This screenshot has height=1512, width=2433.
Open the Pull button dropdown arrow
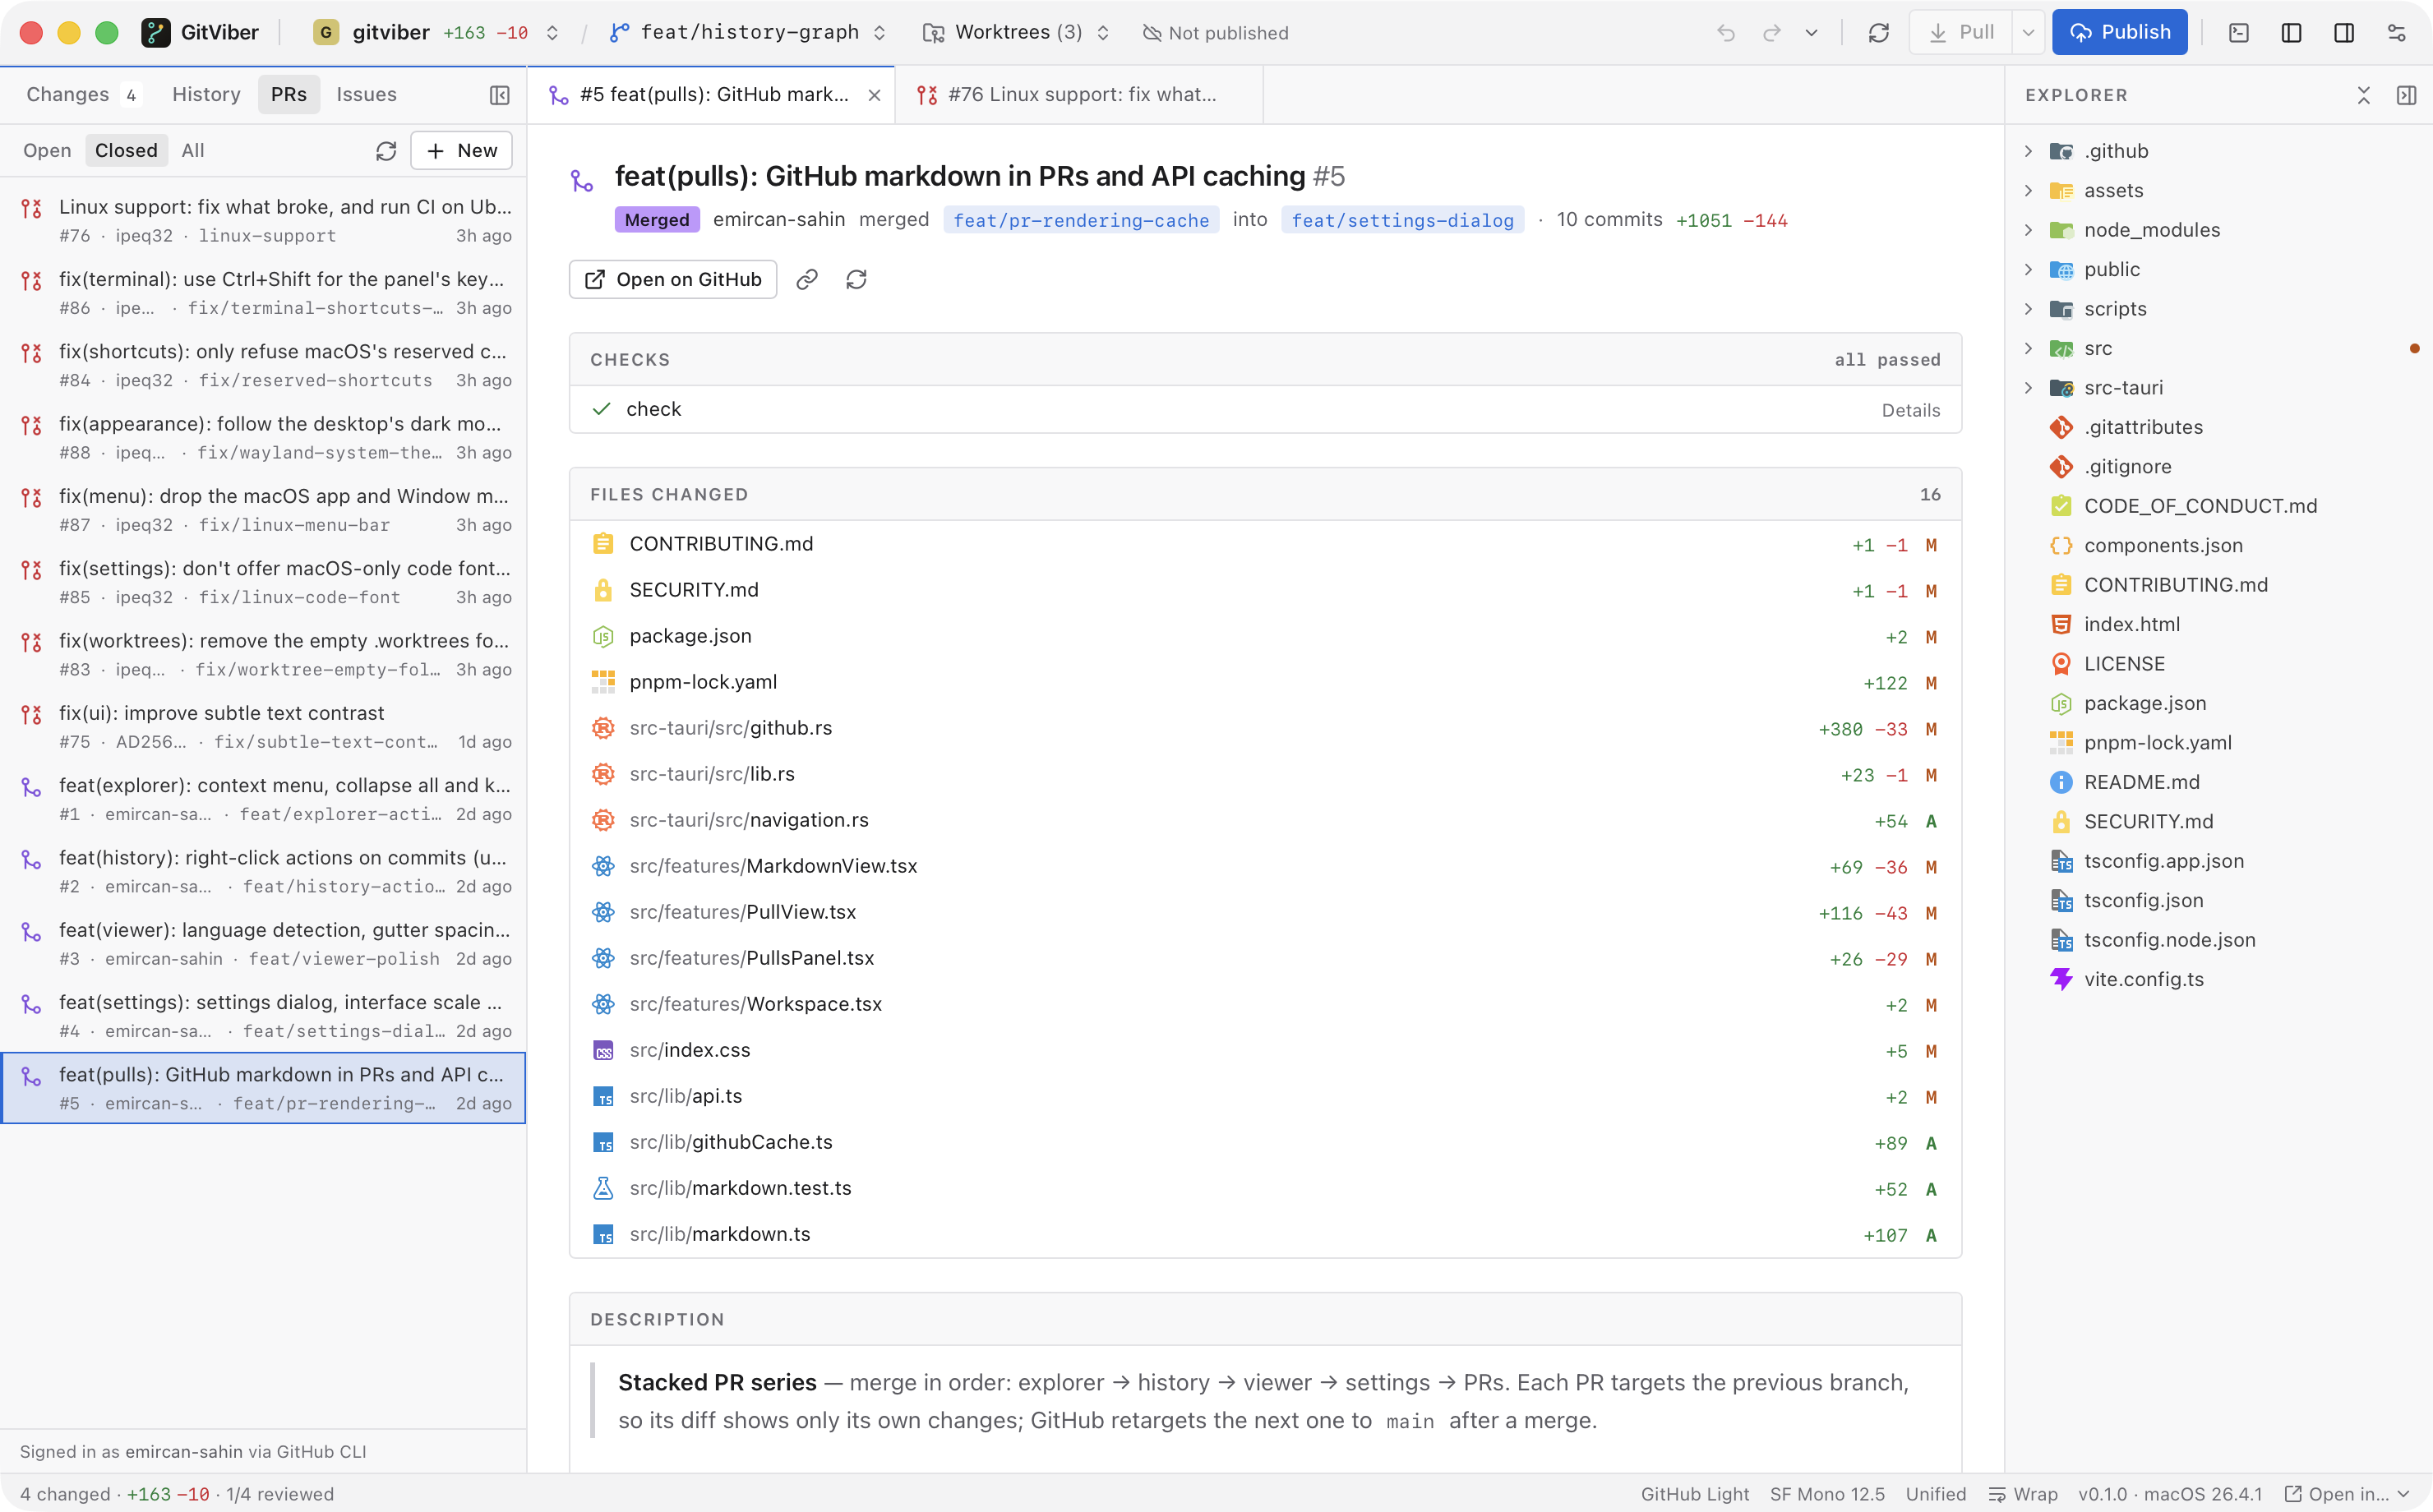2027,33
